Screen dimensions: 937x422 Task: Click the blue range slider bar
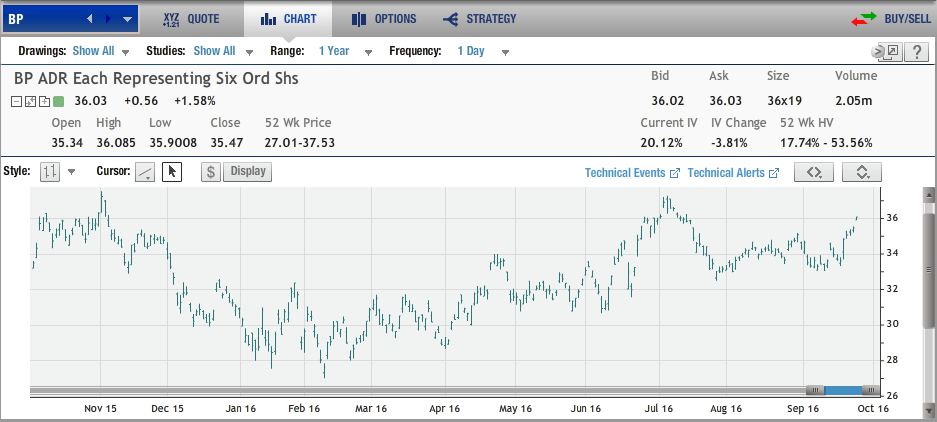click(843, 390)
